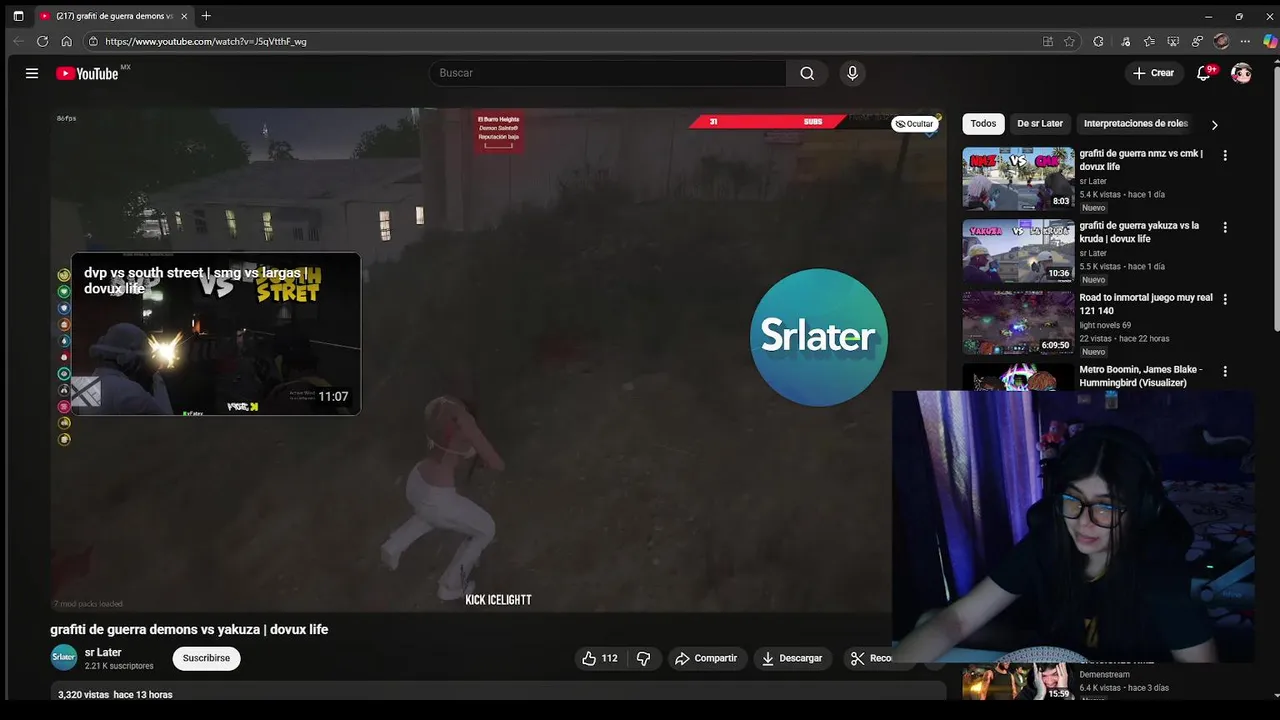Click the search magnifier button

click(x=807, y=73)
